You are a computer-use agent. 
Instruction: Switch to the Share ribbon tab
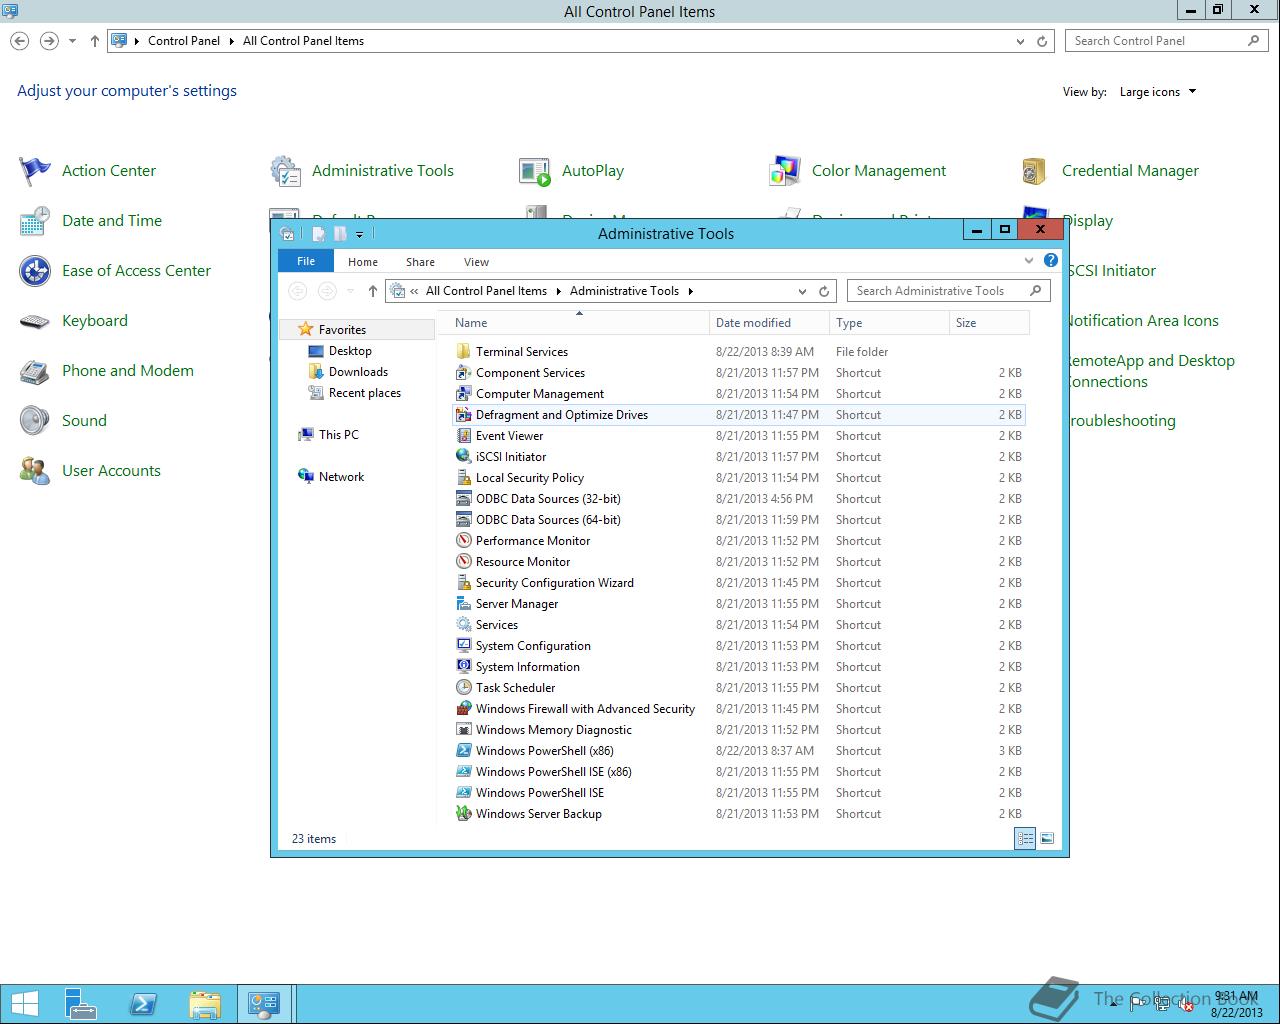pyautogui.click(x=420, y=262)
